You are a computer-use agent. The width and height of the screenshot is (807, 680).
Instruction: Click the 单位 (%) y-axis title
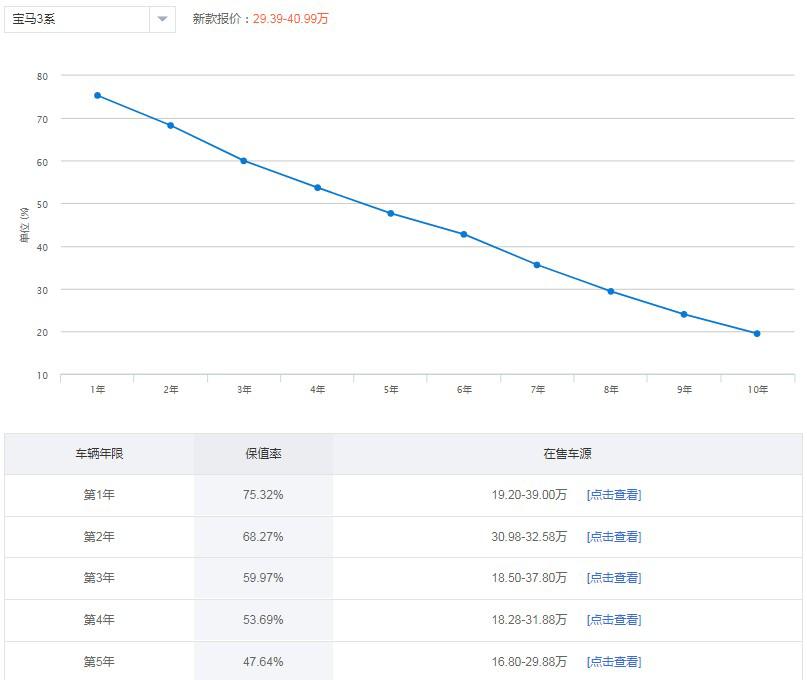[24, 225]
